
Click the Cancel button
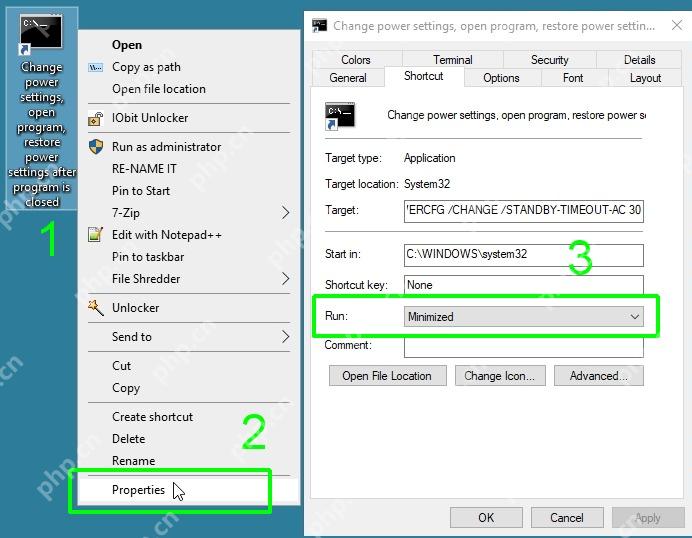tap(567, 517)
